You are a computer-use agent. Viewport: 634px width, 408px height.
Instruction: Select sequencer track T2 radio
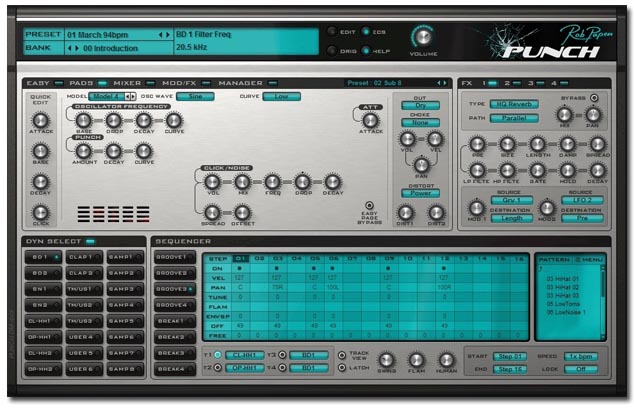tap(218, 368)
